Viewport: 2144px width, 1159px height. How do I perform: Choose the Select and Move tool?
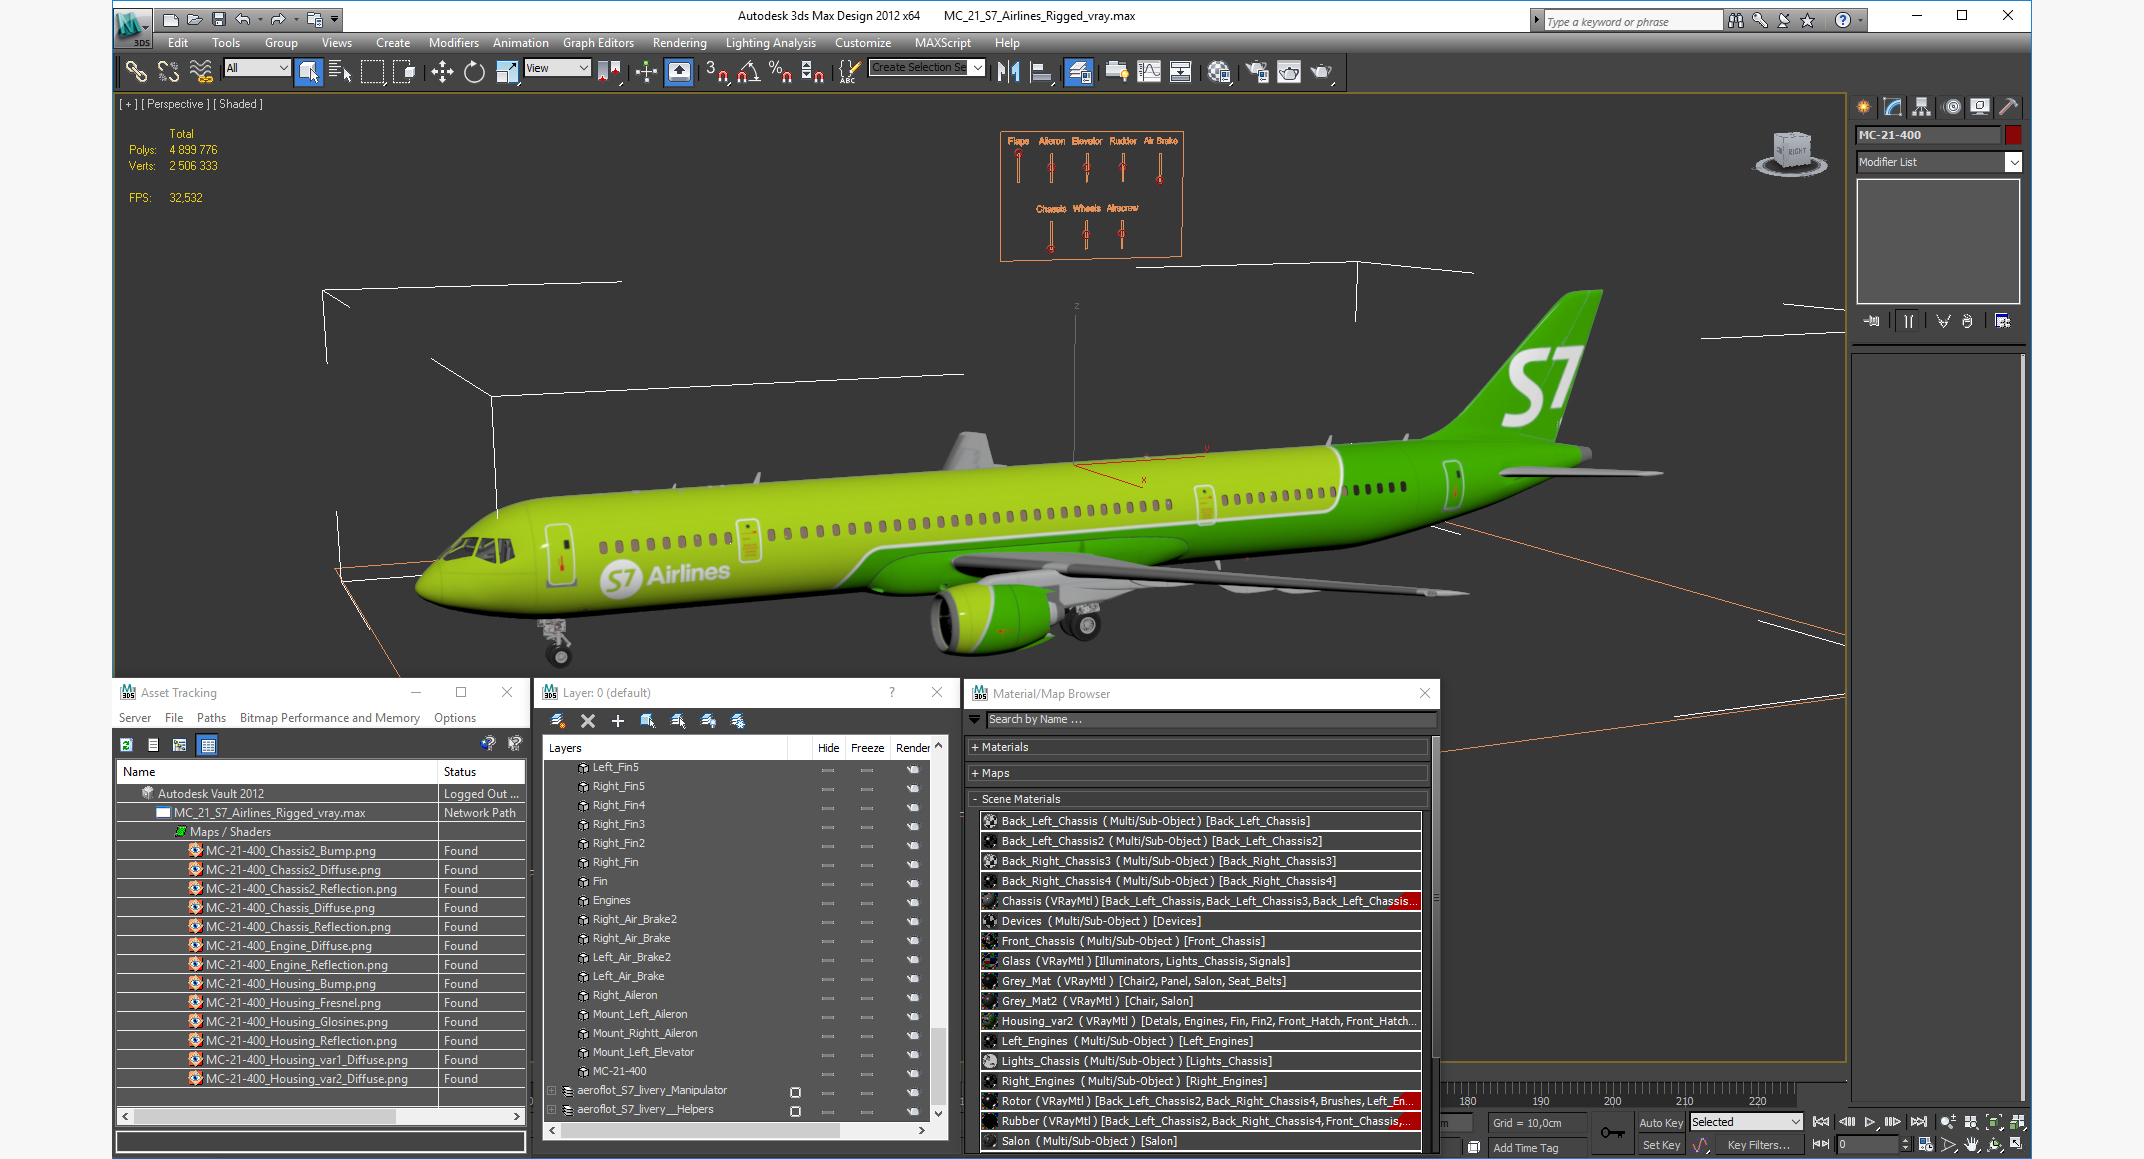442,71
